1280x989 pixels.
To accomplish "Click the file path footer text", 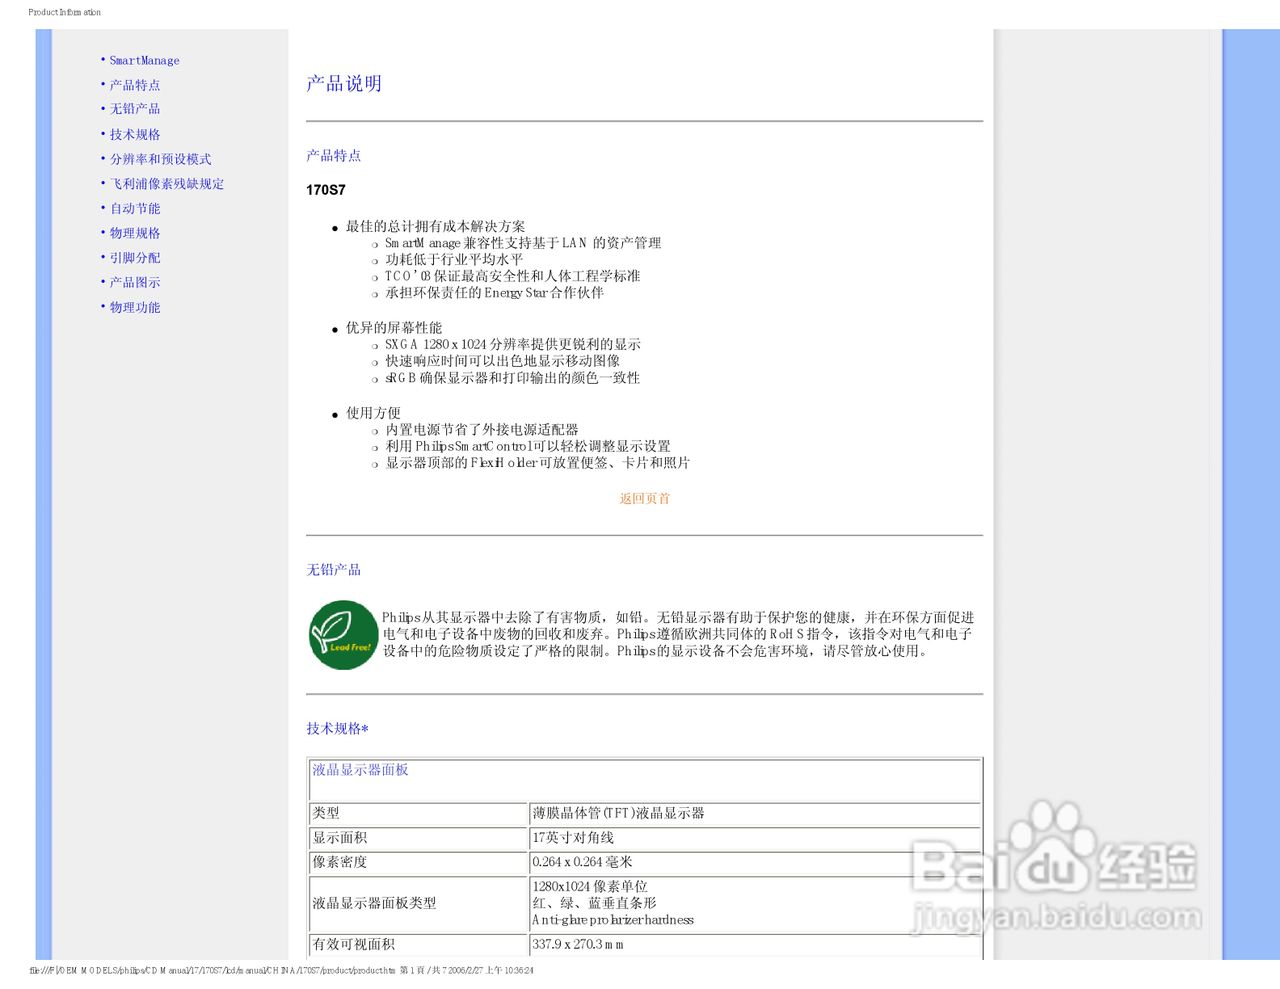I will (281, 970).
